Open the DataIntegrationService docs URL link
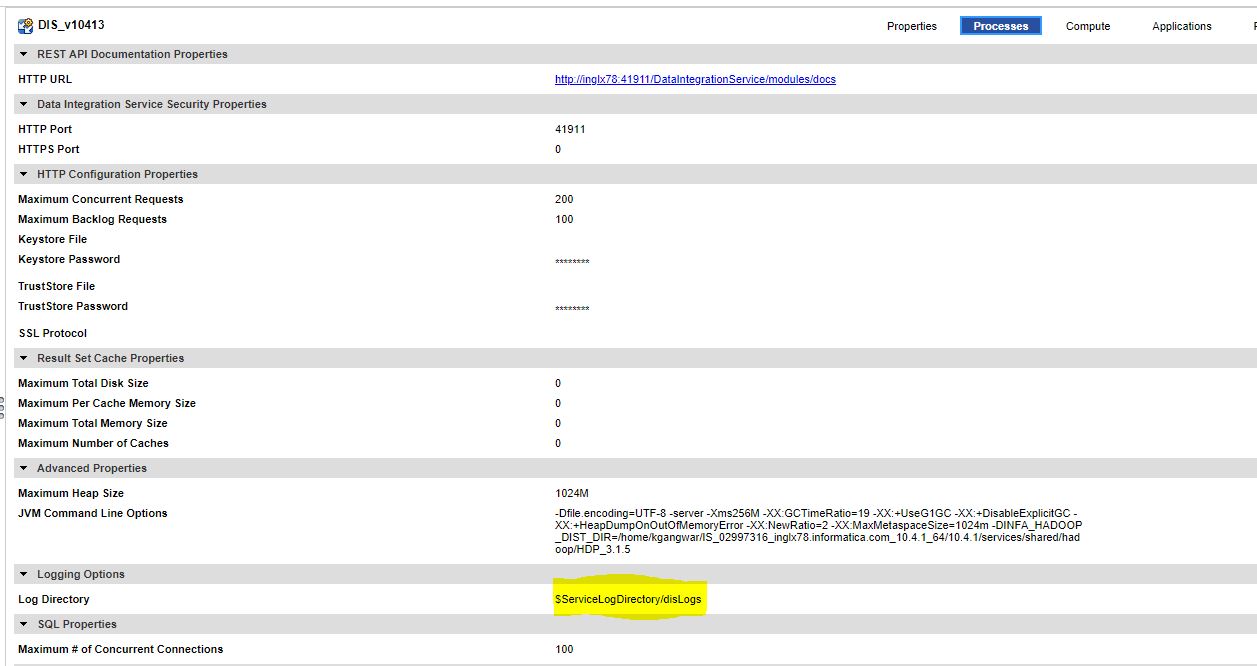 pyautogui.click(x=695, y=79)
